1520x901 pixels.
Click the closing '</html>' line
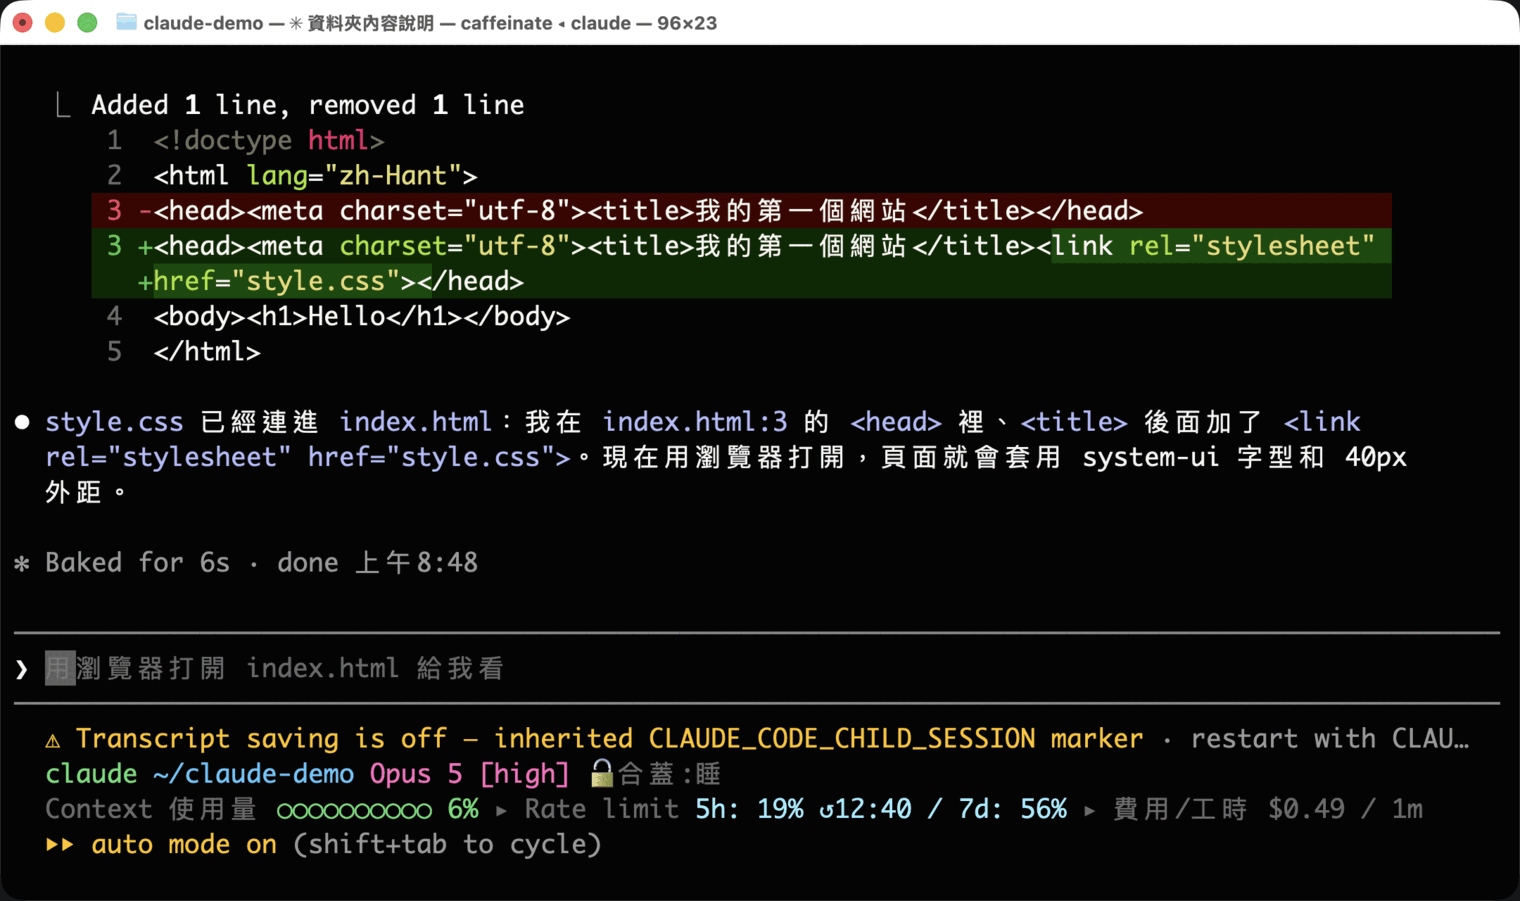pos(207,351)
